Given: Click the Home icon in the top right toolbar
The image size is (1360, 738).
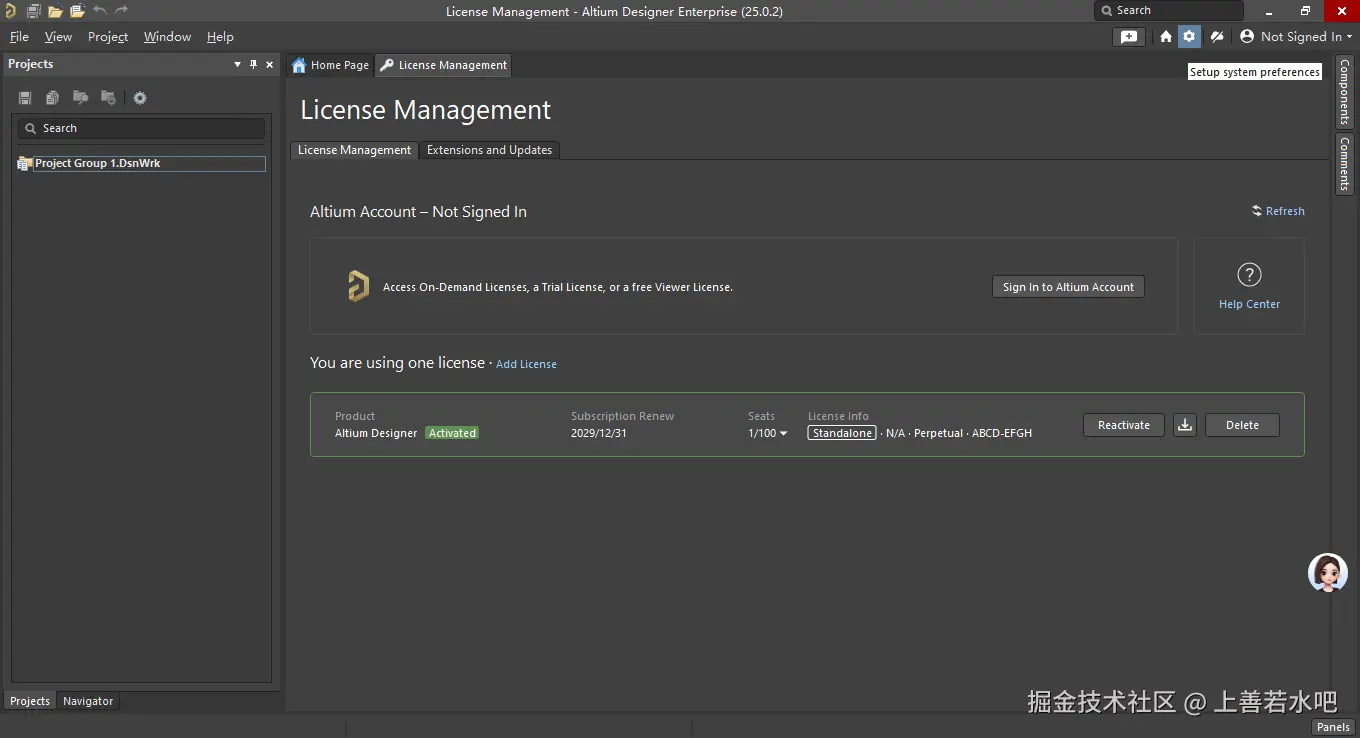Looking at the screenshot, I should (x=1166, y=37).
